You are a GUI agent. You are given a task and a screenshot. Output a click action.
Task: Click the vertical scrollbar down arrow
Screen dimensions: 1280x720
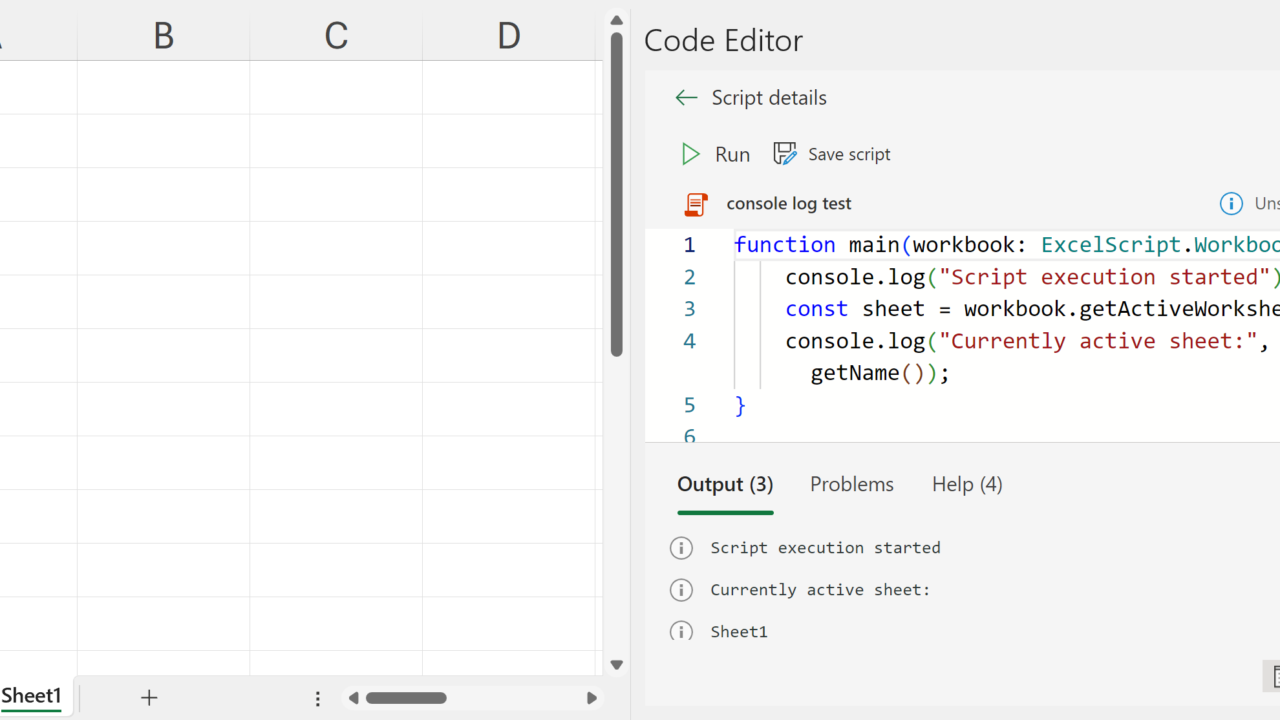click(x=616, y=665)
